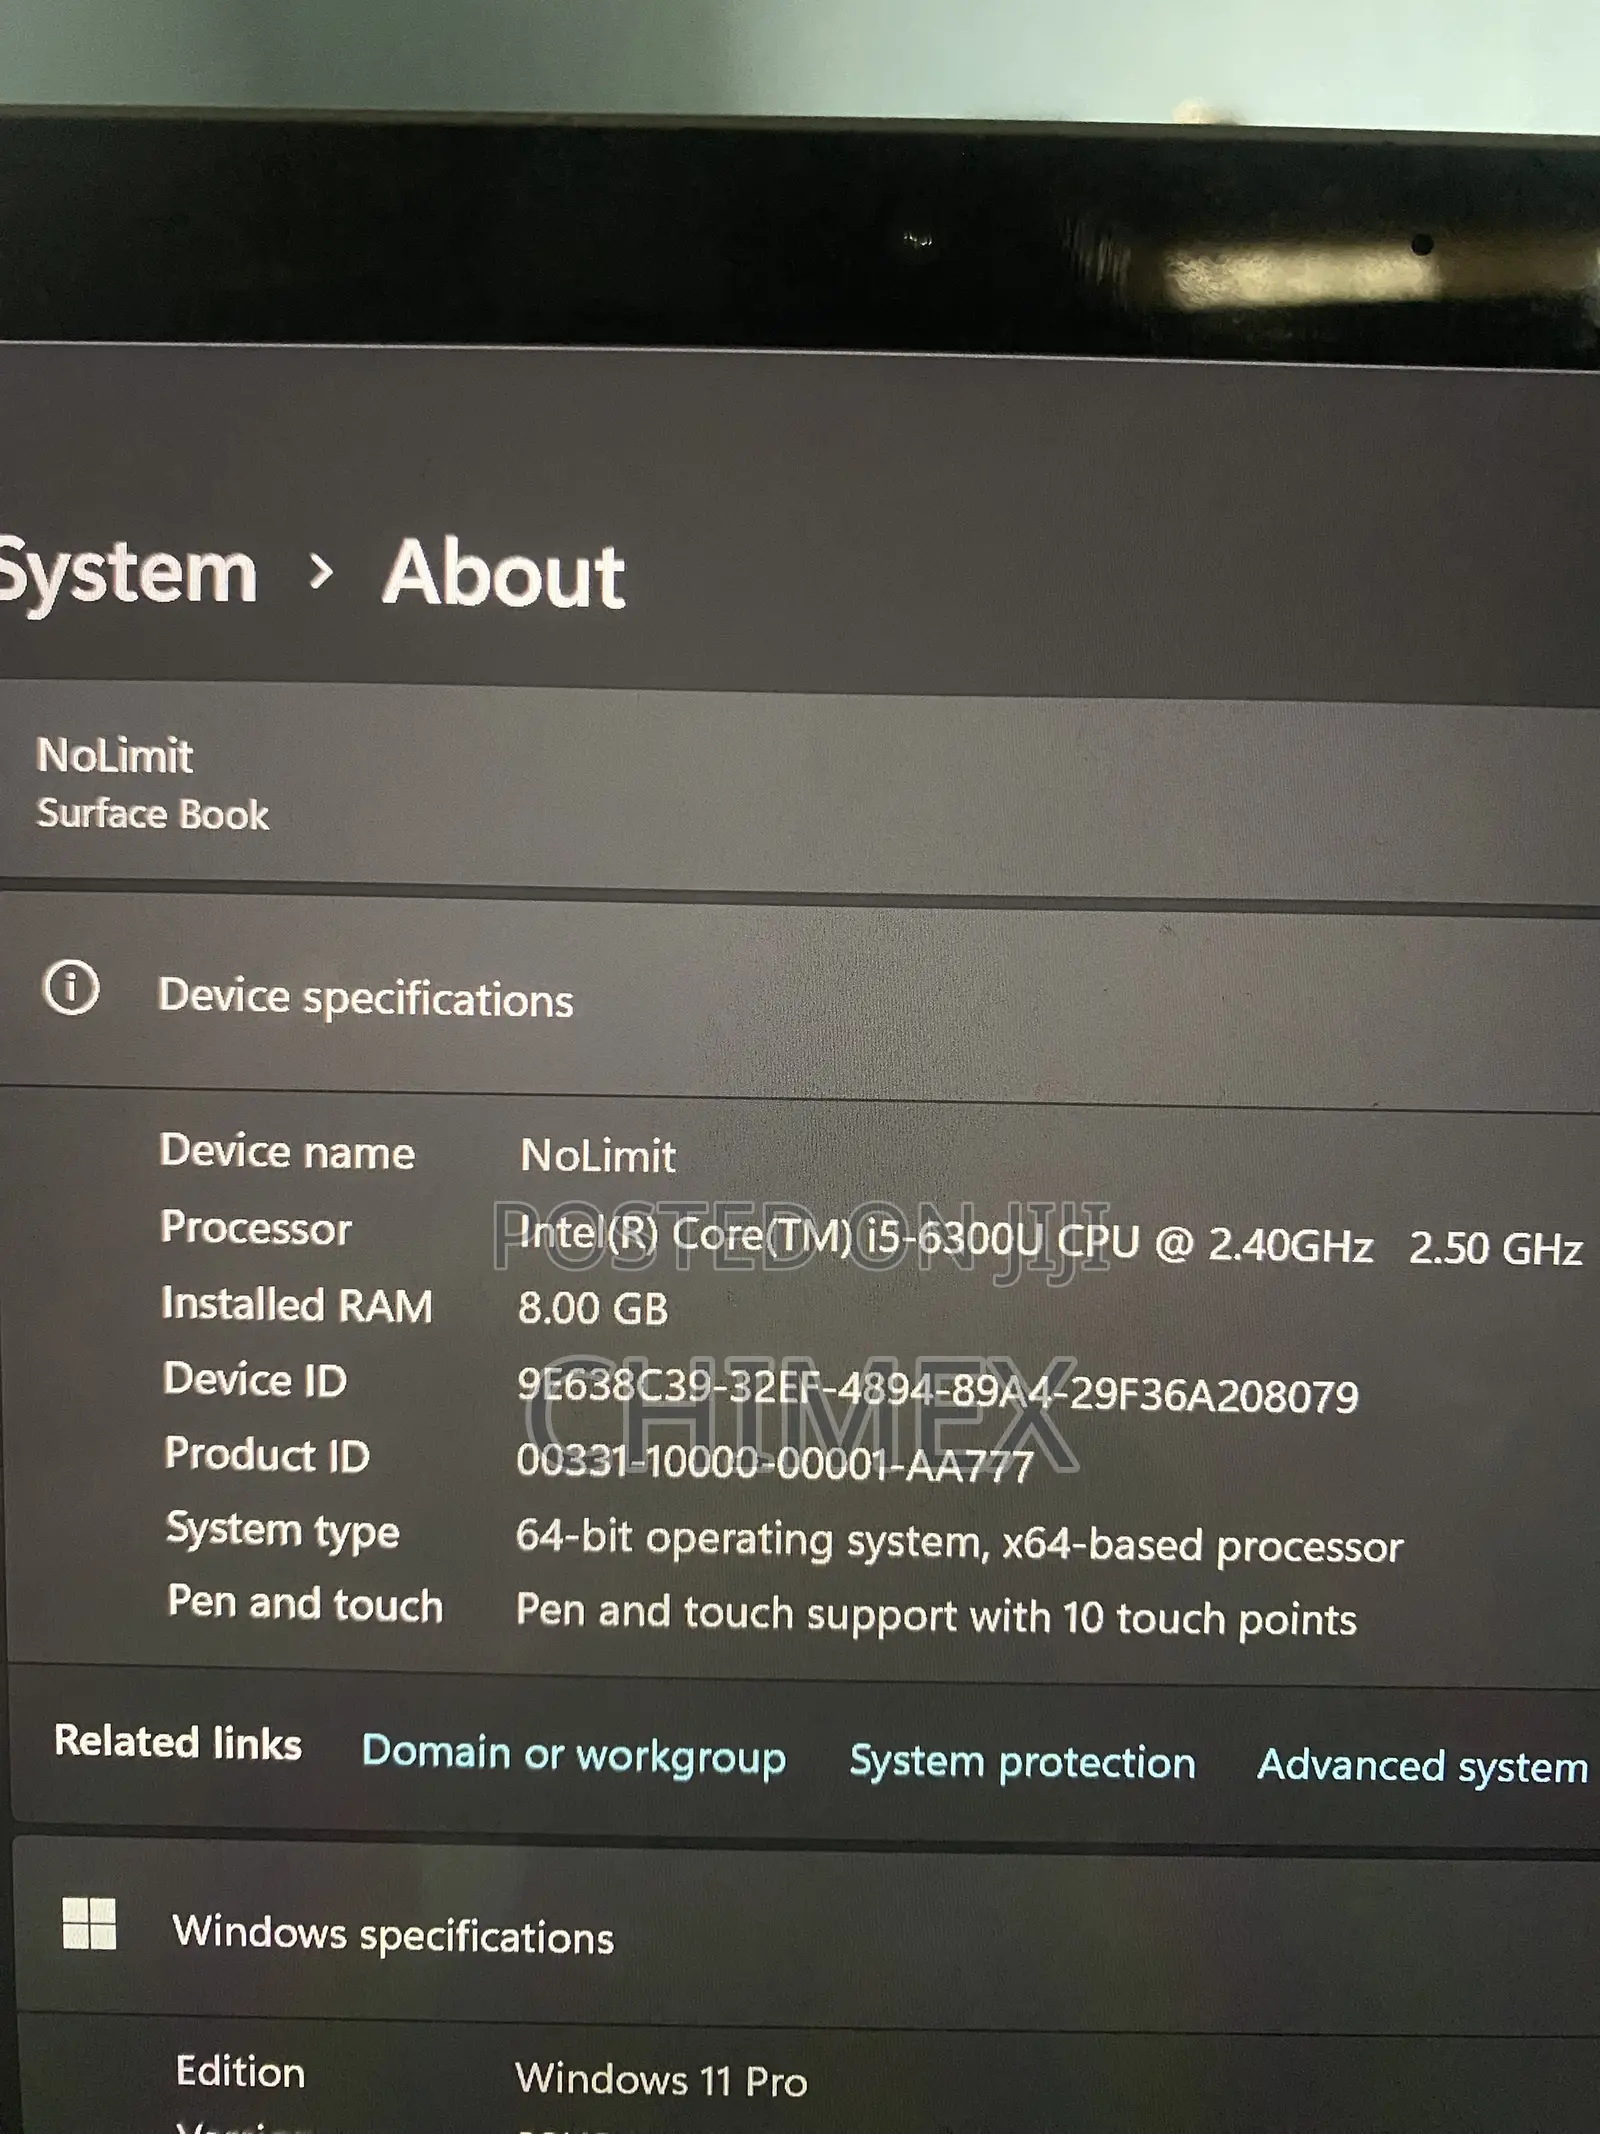Open the System protection link

(1022, 1762)
